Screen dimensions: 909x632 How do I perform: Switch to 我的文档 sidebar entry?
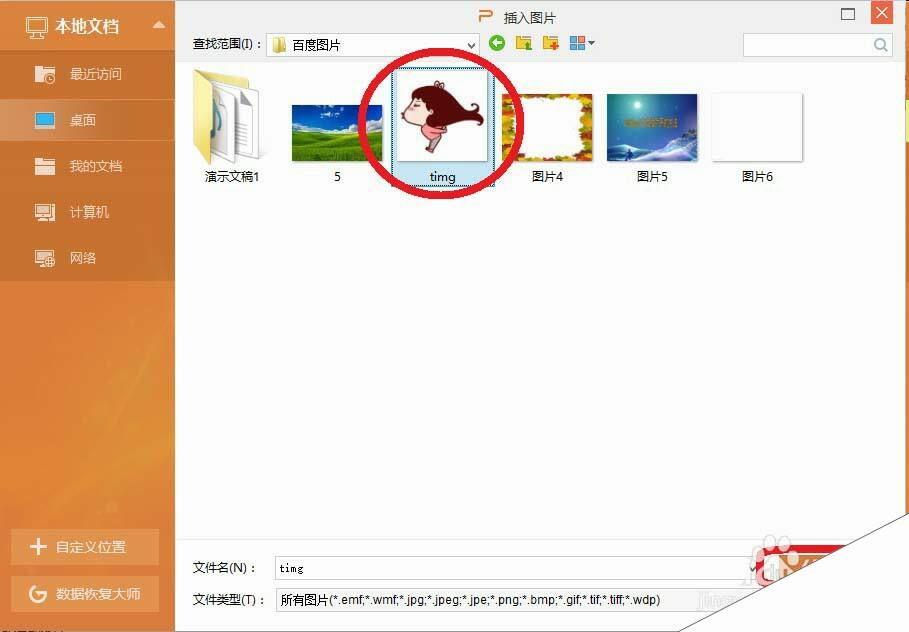[86, 166]
